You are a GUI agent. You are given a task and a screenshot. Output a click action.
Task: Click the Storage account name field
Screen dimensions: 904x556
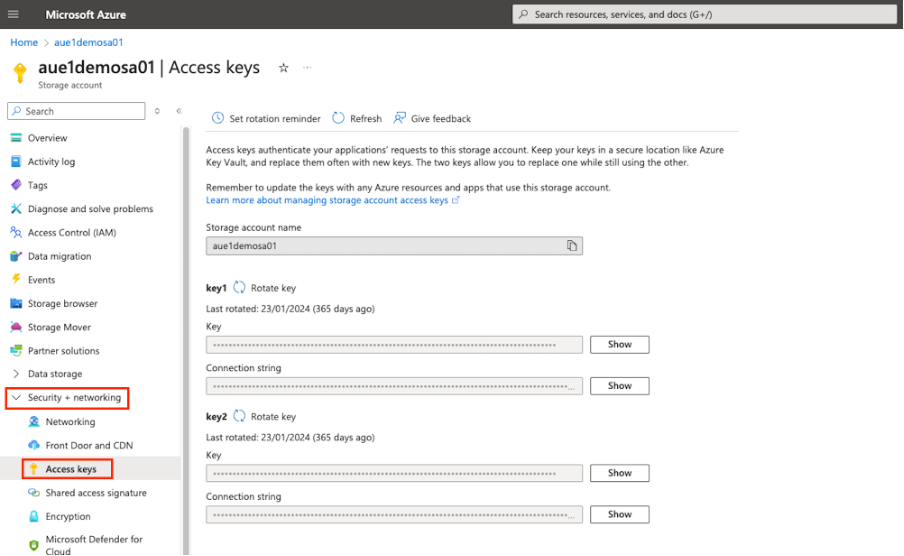(x=394, y=246)
